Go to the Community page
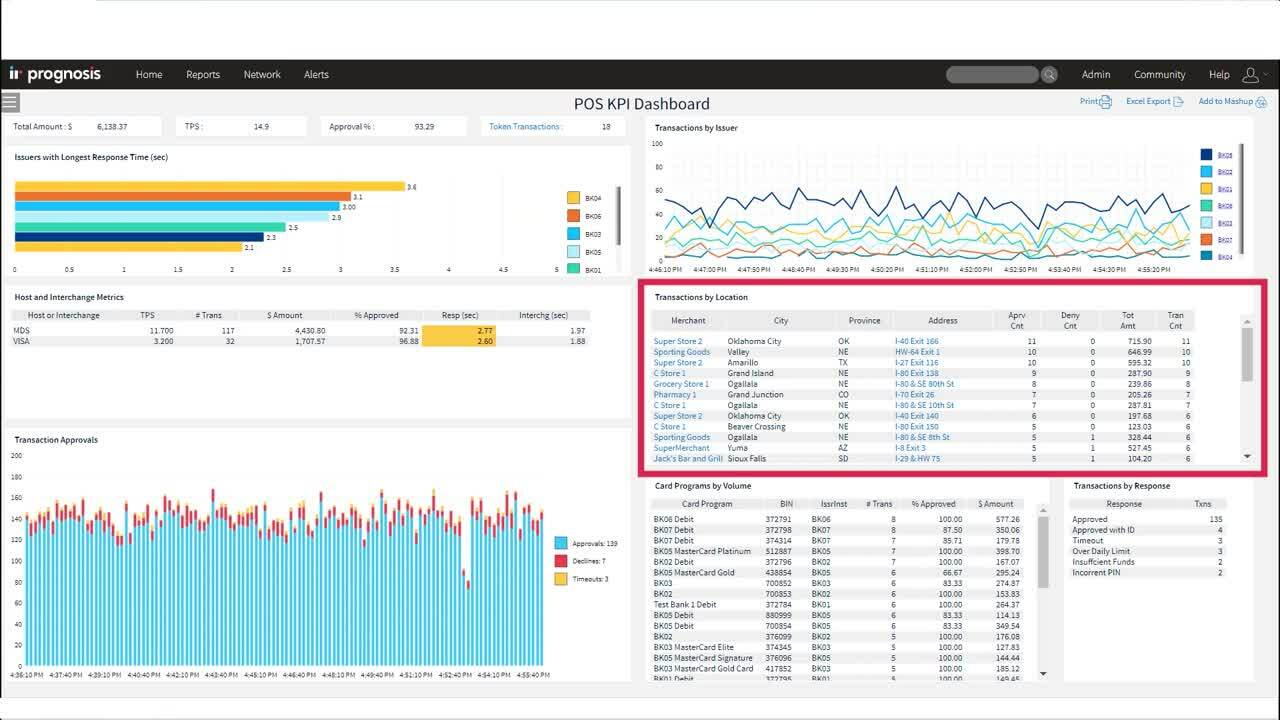This screenshot has width=1280, height=720. pyautogui.click(x=1159, y=75)
